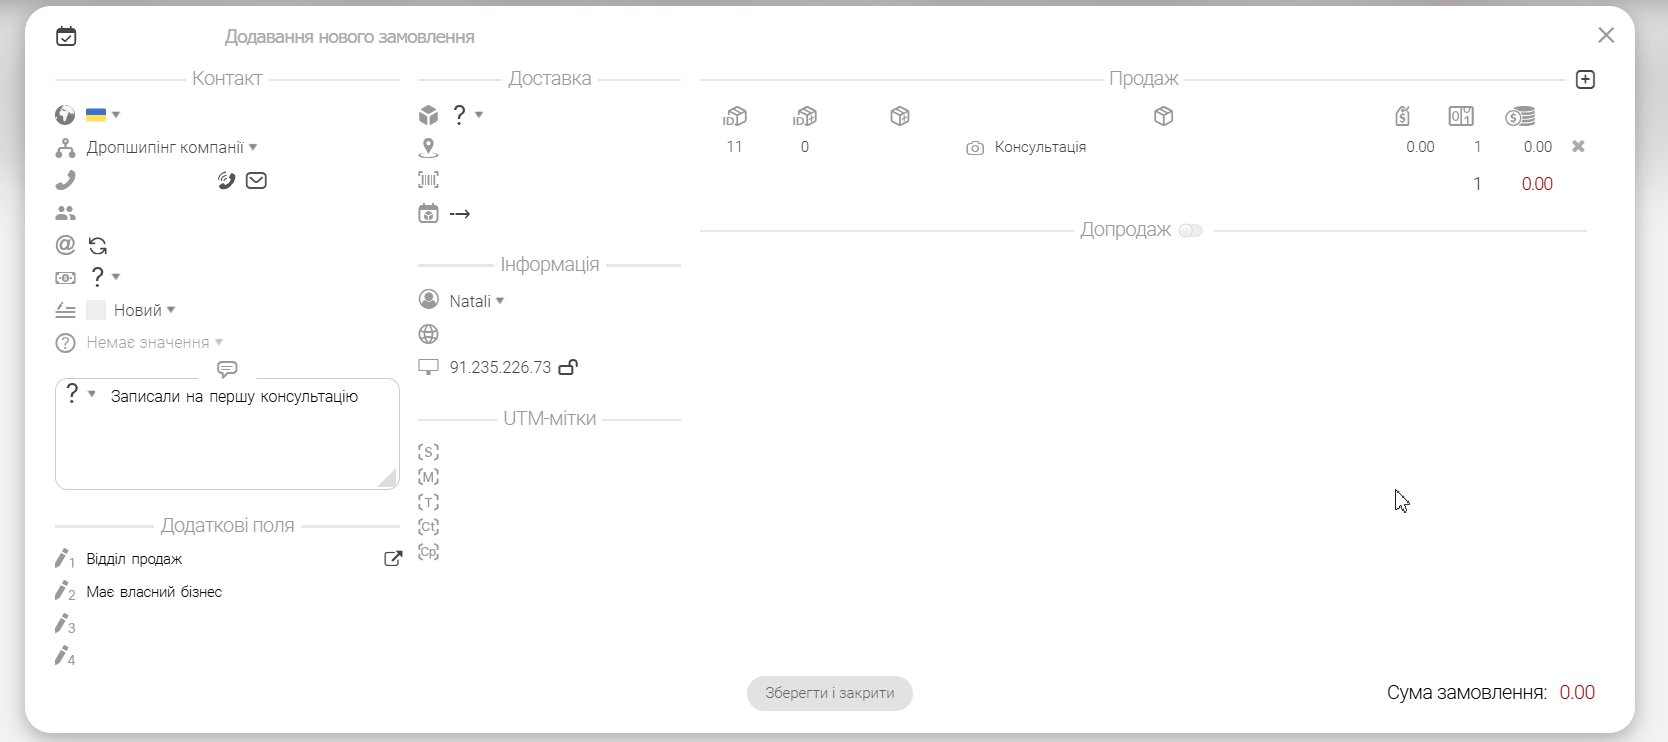Click the additional field 4 pencil icon
Image resolution: width=1668 pixels, height=742 pixels.
[65, 657]
